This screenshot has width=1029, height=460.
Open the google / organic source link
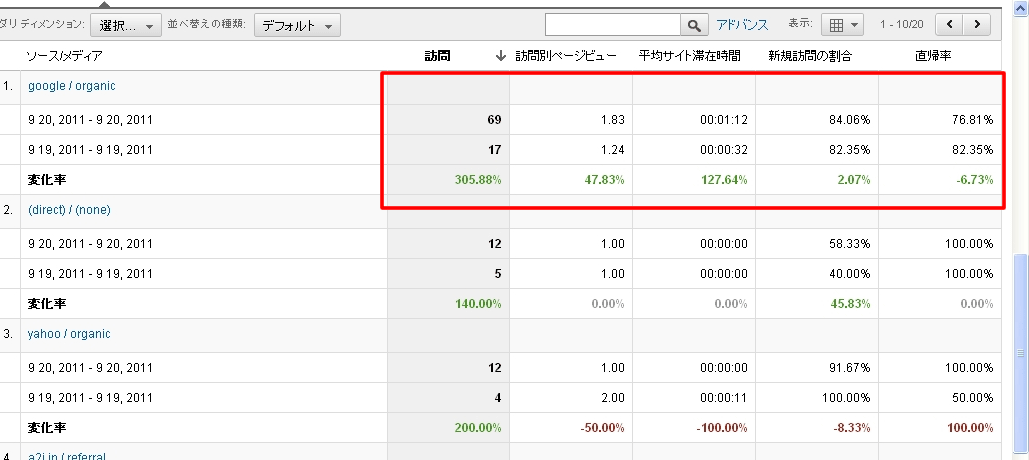coord(71,86)
